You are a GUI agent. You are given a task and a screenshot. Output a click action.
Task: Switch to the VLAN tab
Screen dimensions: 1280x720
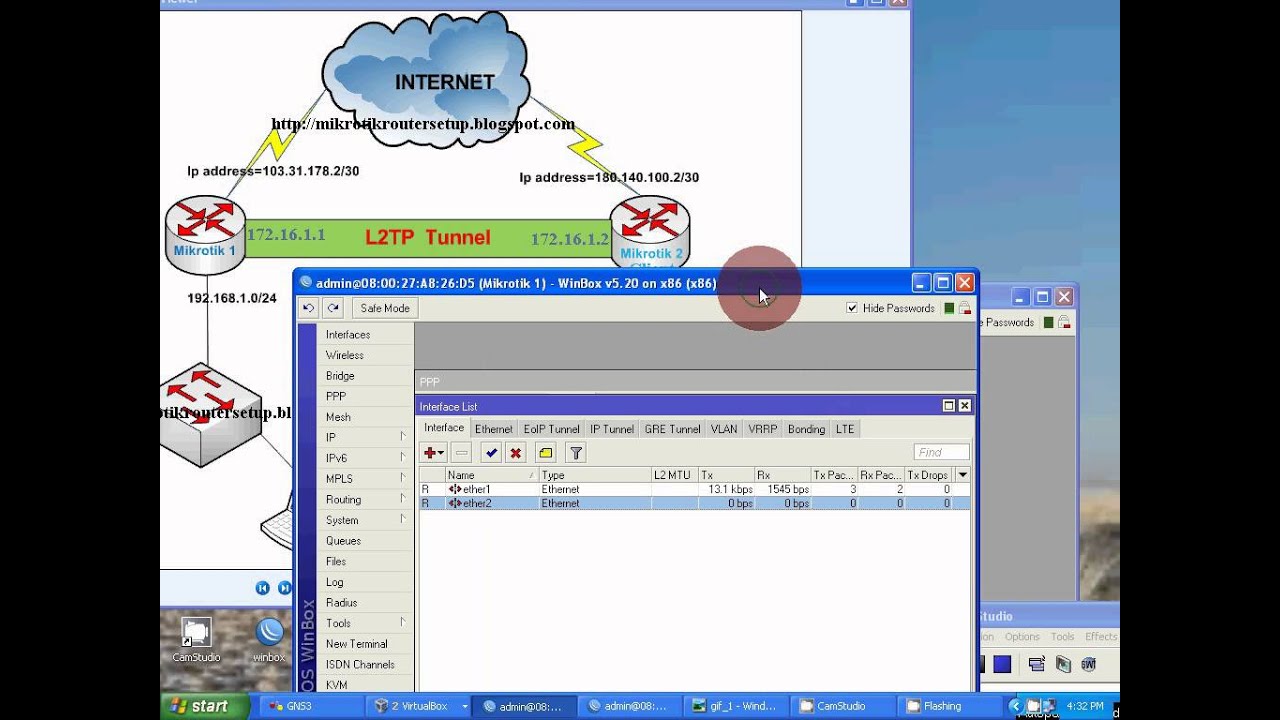click(x=724, y=429)
